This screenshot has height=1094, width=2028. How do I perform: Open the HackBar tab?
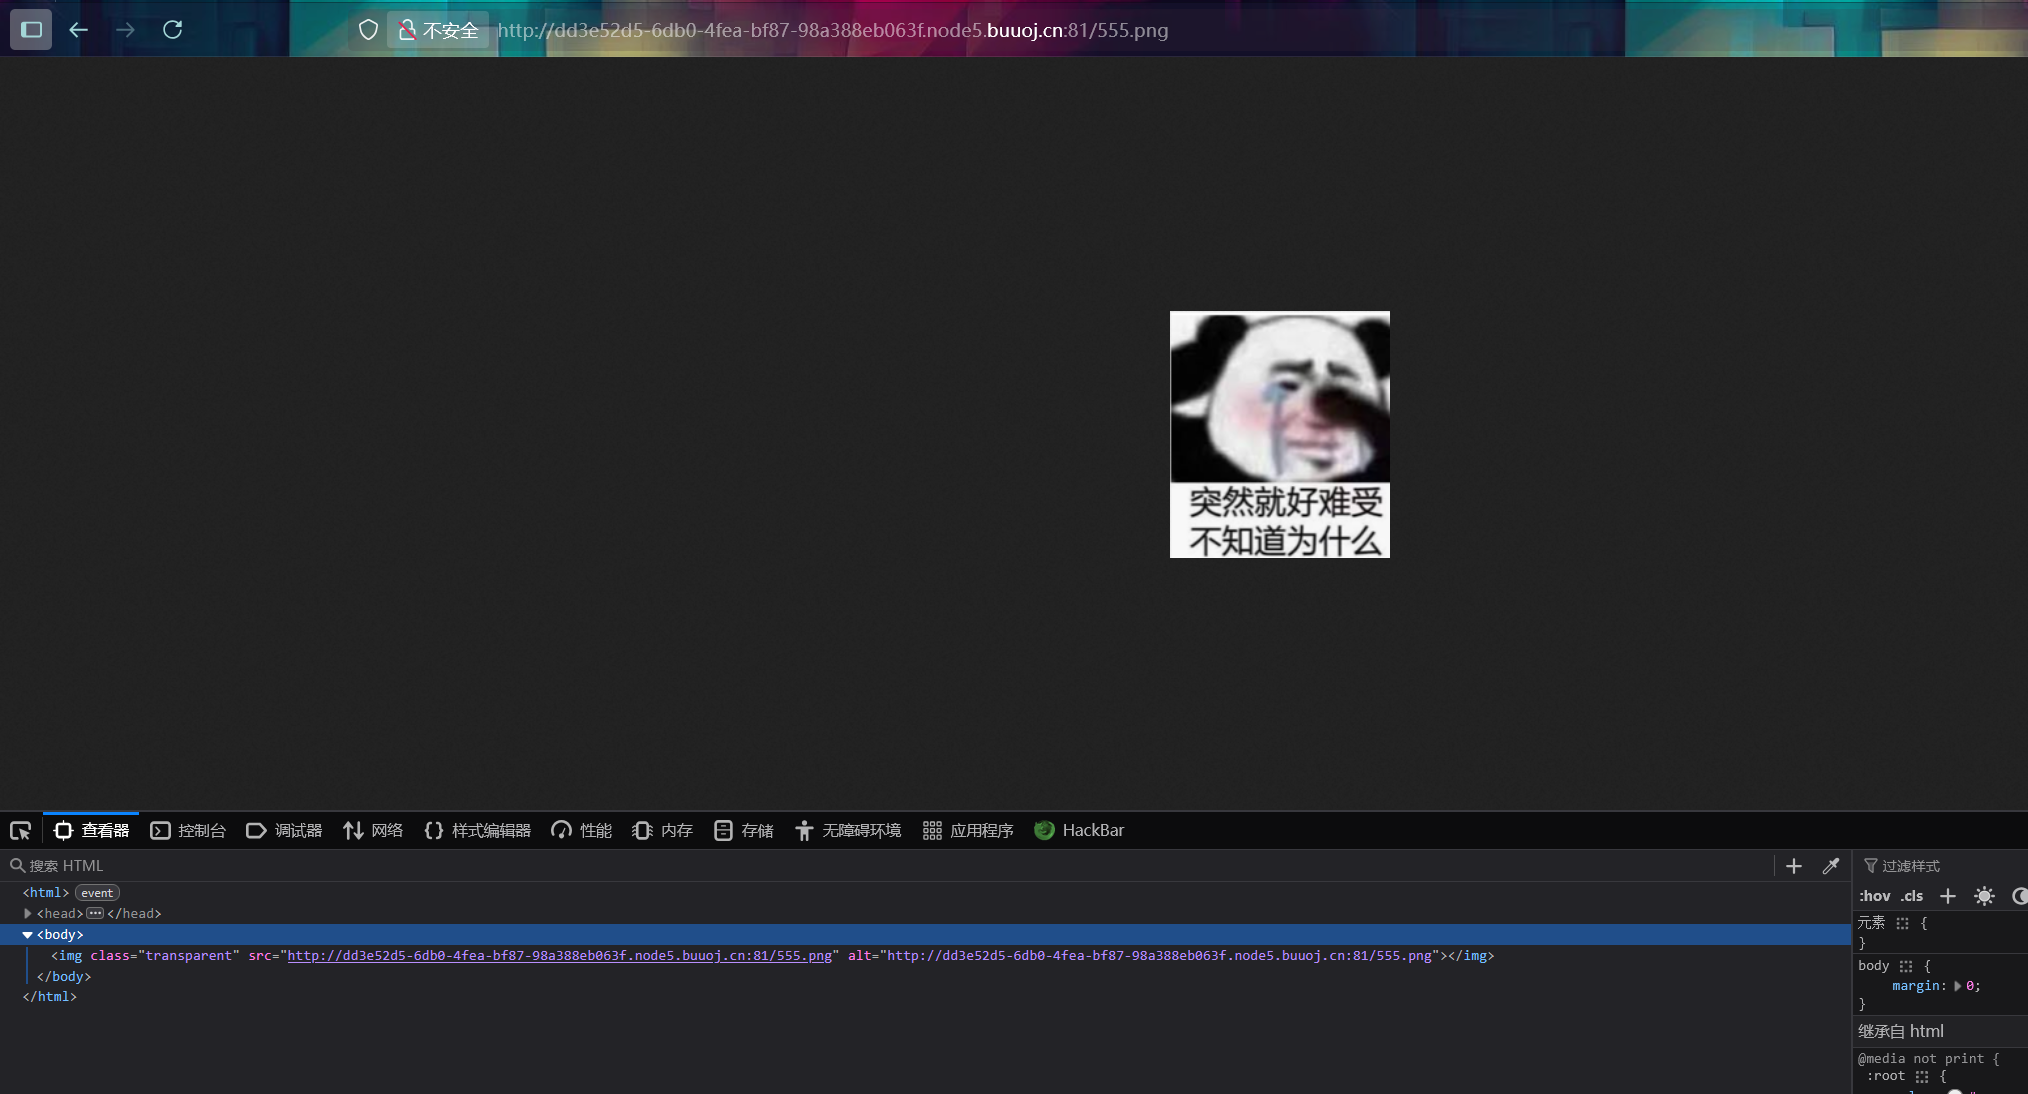[x=1079, y=830]
